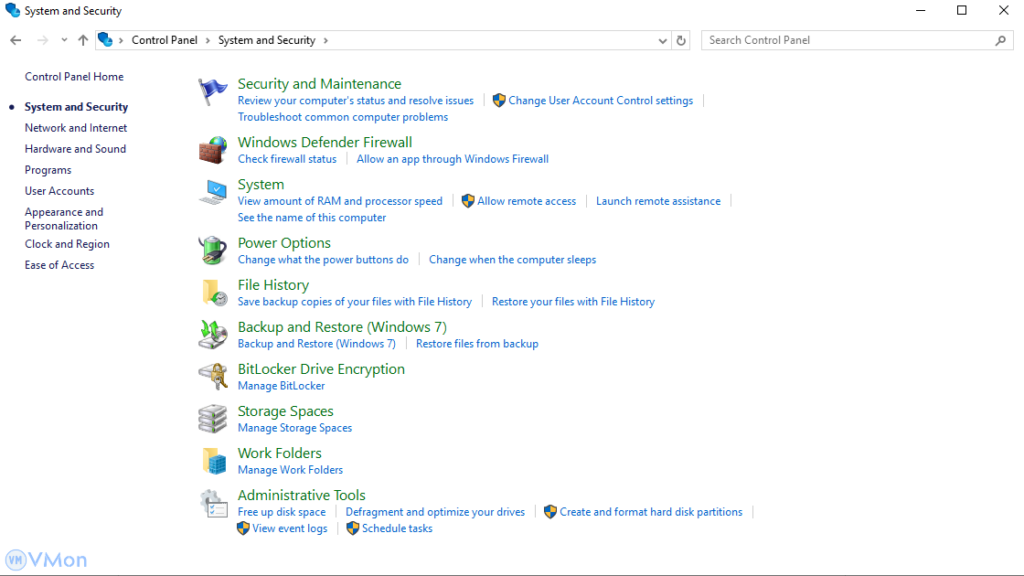Viewport: 1024px width, 576px height.
Task: Click the File History folder icon
Action: [213, 292]
